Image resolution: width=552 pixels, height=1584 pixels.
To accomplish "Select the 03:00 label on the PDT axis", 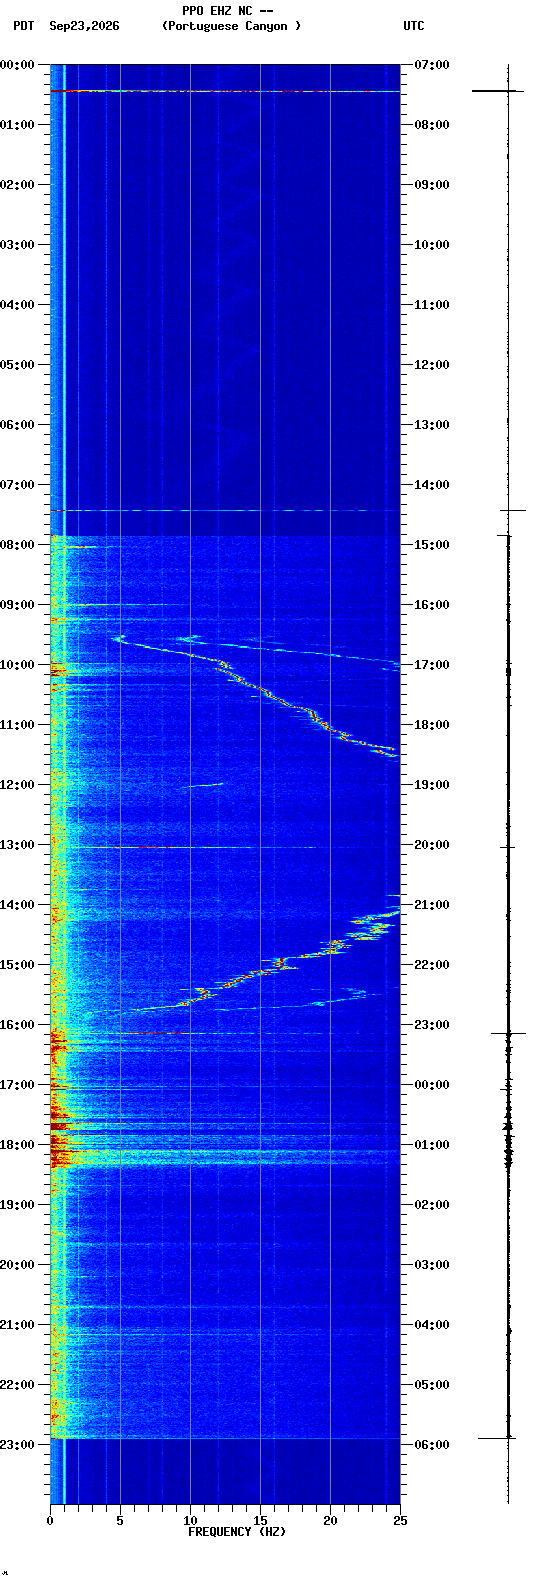I will (x=18, y=245).
